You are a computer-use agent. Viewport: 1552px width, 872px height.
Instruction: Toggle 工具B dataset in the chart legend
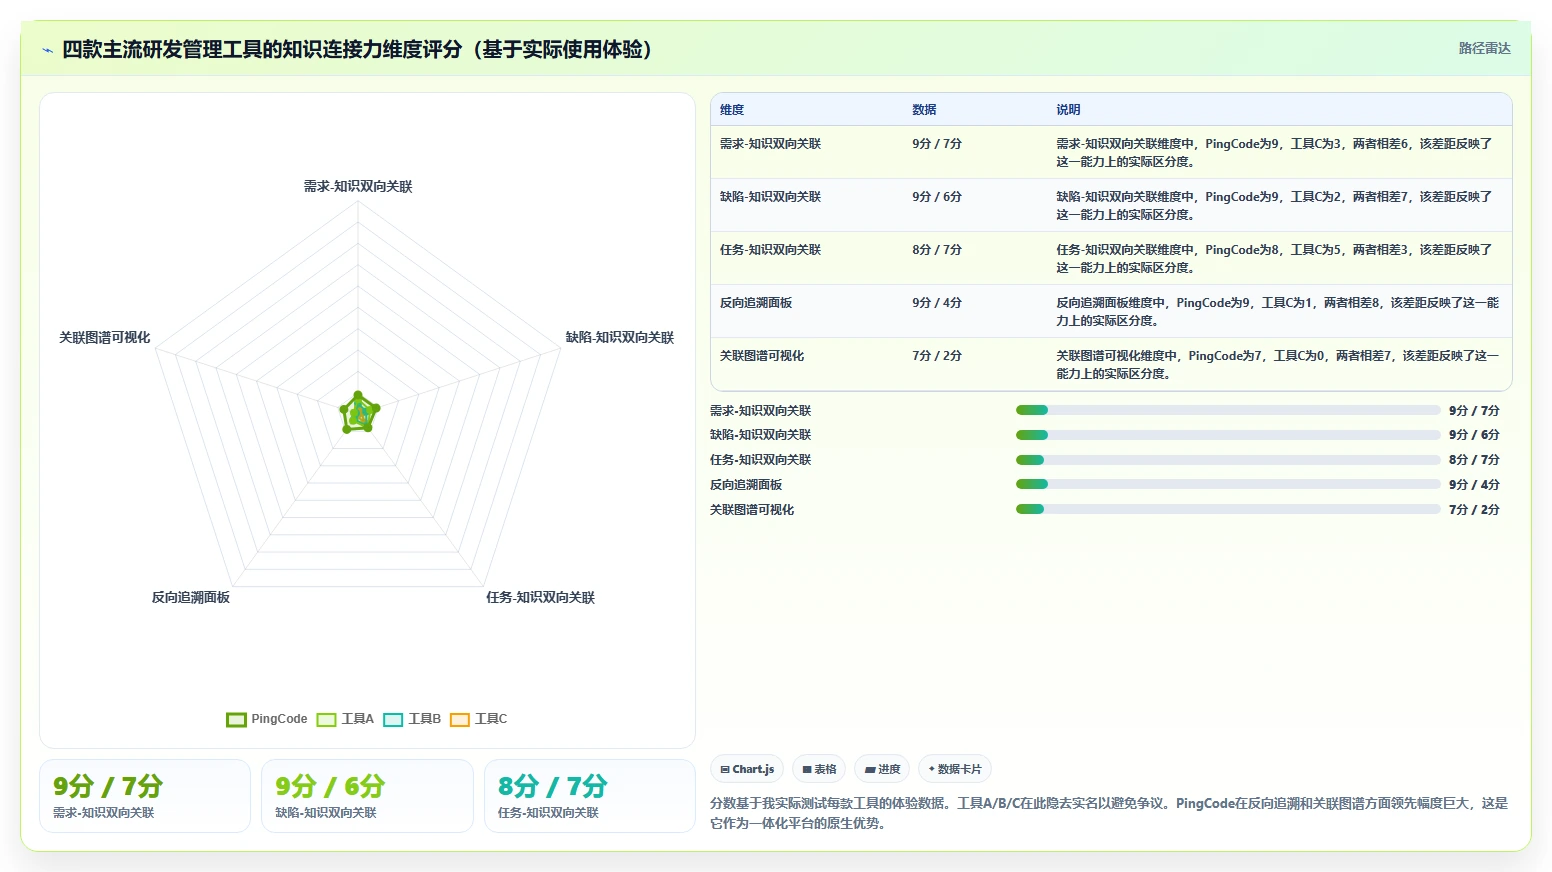click(x=412, y=719)
